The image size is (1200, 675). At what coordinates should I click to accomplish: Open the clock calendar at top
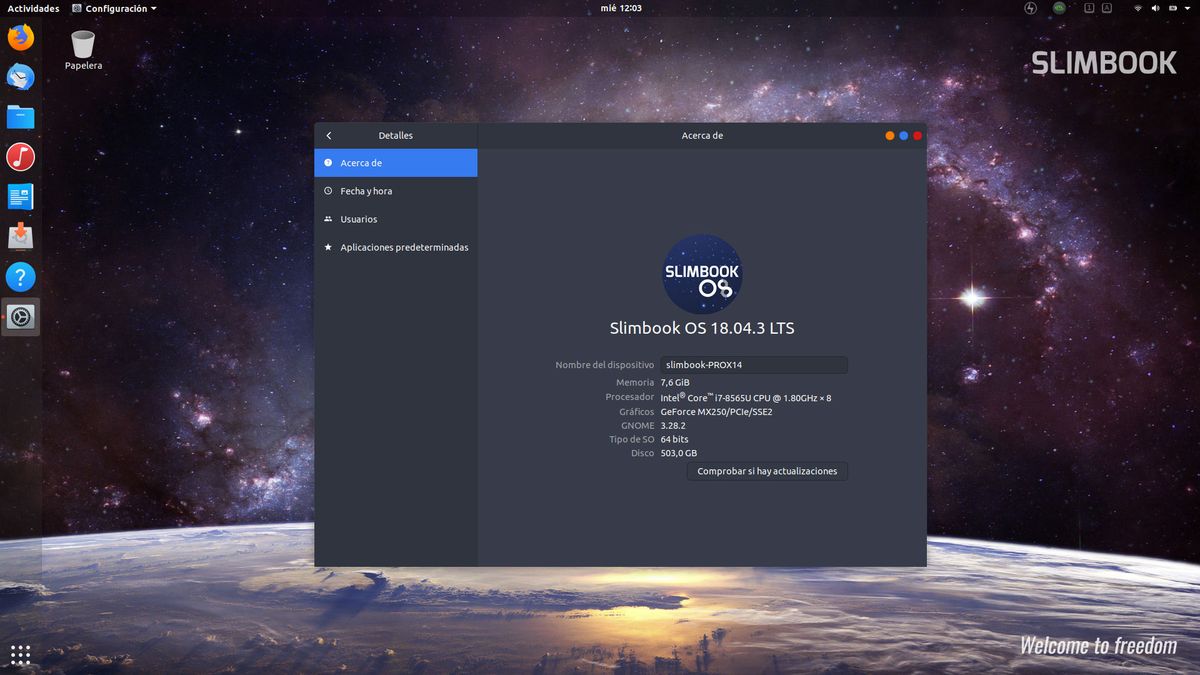(621, 8)
